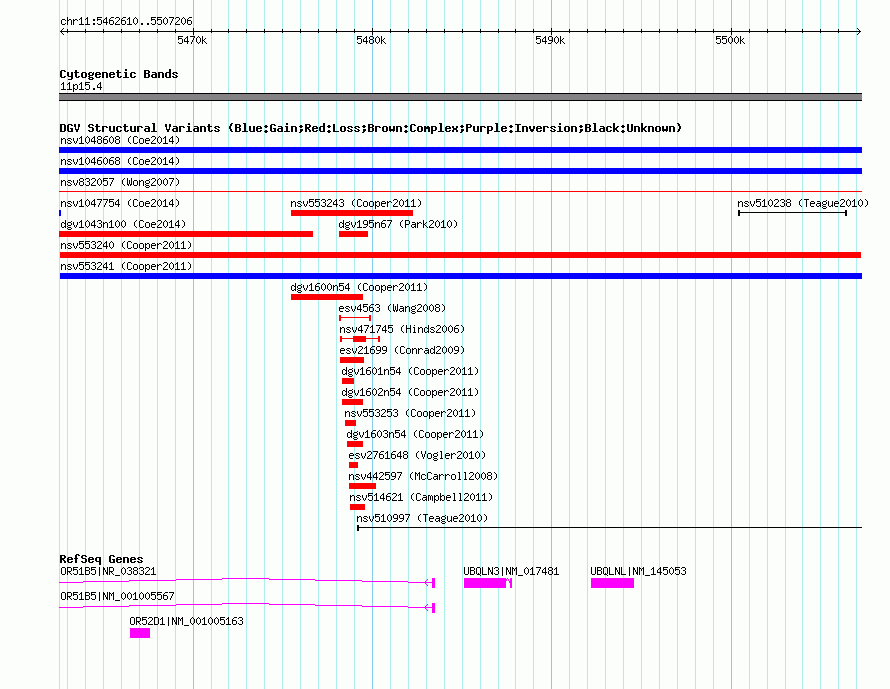Click the nsv553240 (Cooper2011) red loss bar
Screen dimensions: 890x689
pos(460,255)
